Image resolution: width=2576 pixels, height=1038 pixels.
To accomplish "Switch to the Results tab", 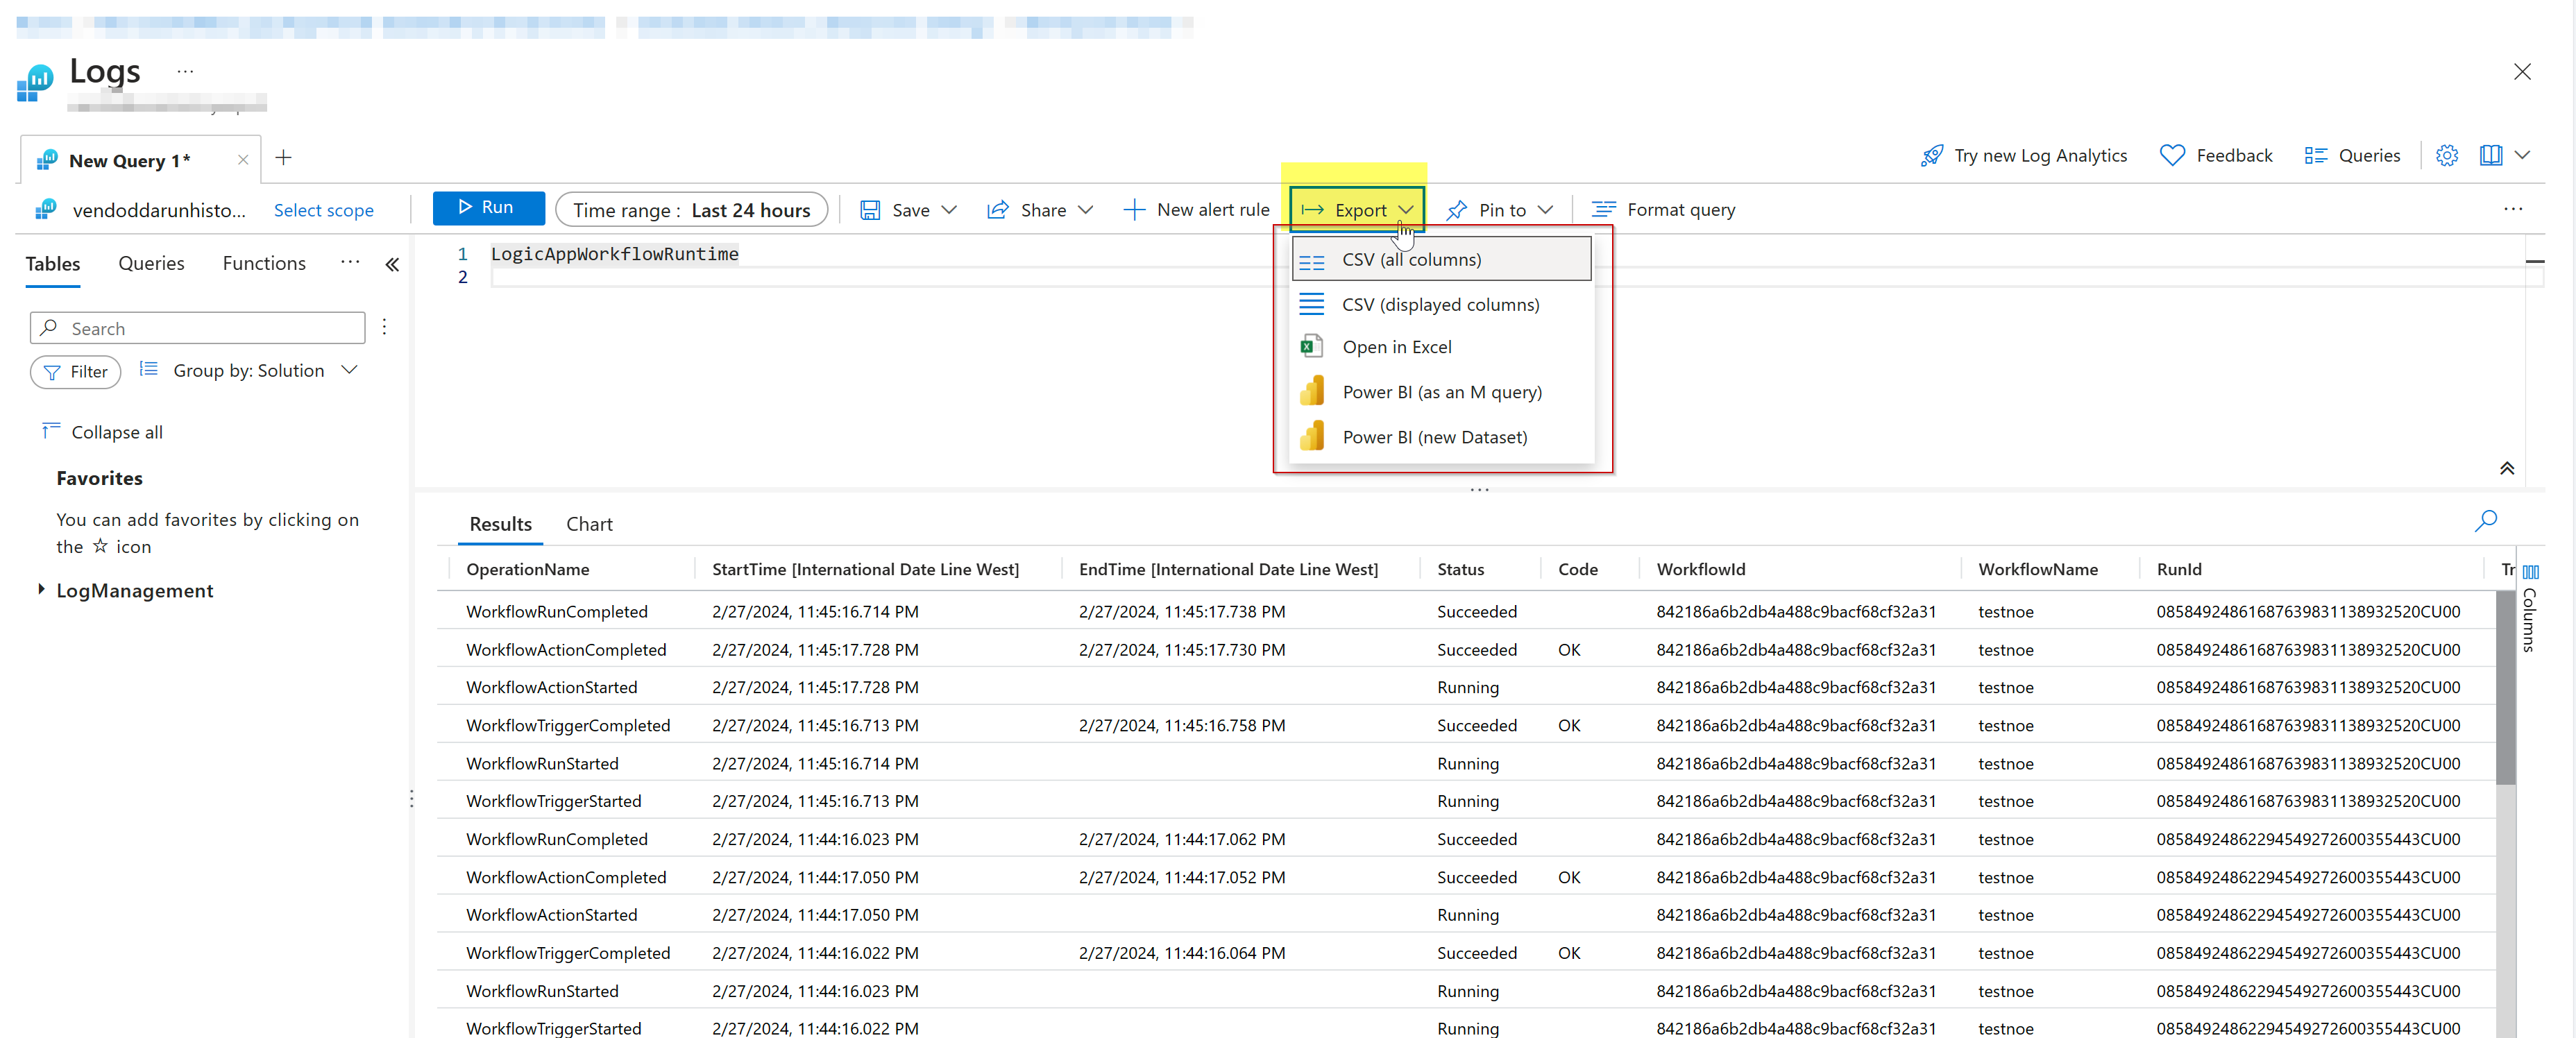I will coord(500,524).
